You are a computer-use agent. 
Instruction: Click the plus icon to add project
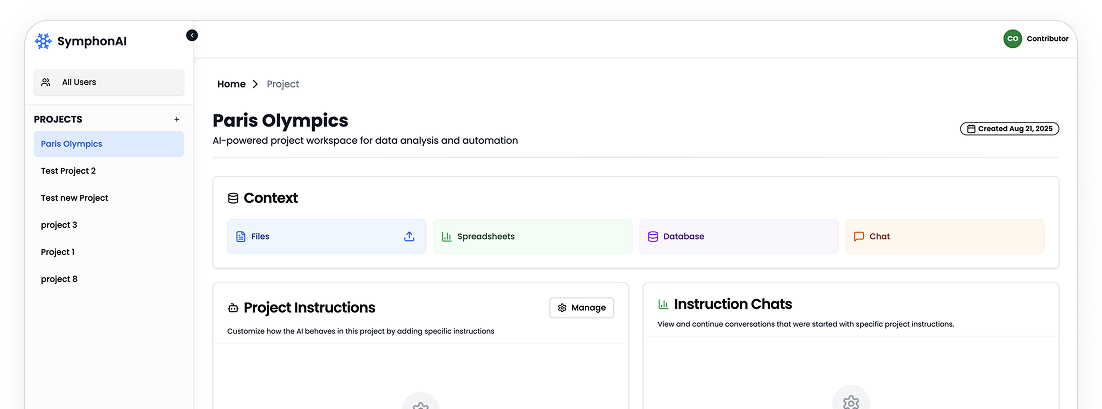click(177, 119)
